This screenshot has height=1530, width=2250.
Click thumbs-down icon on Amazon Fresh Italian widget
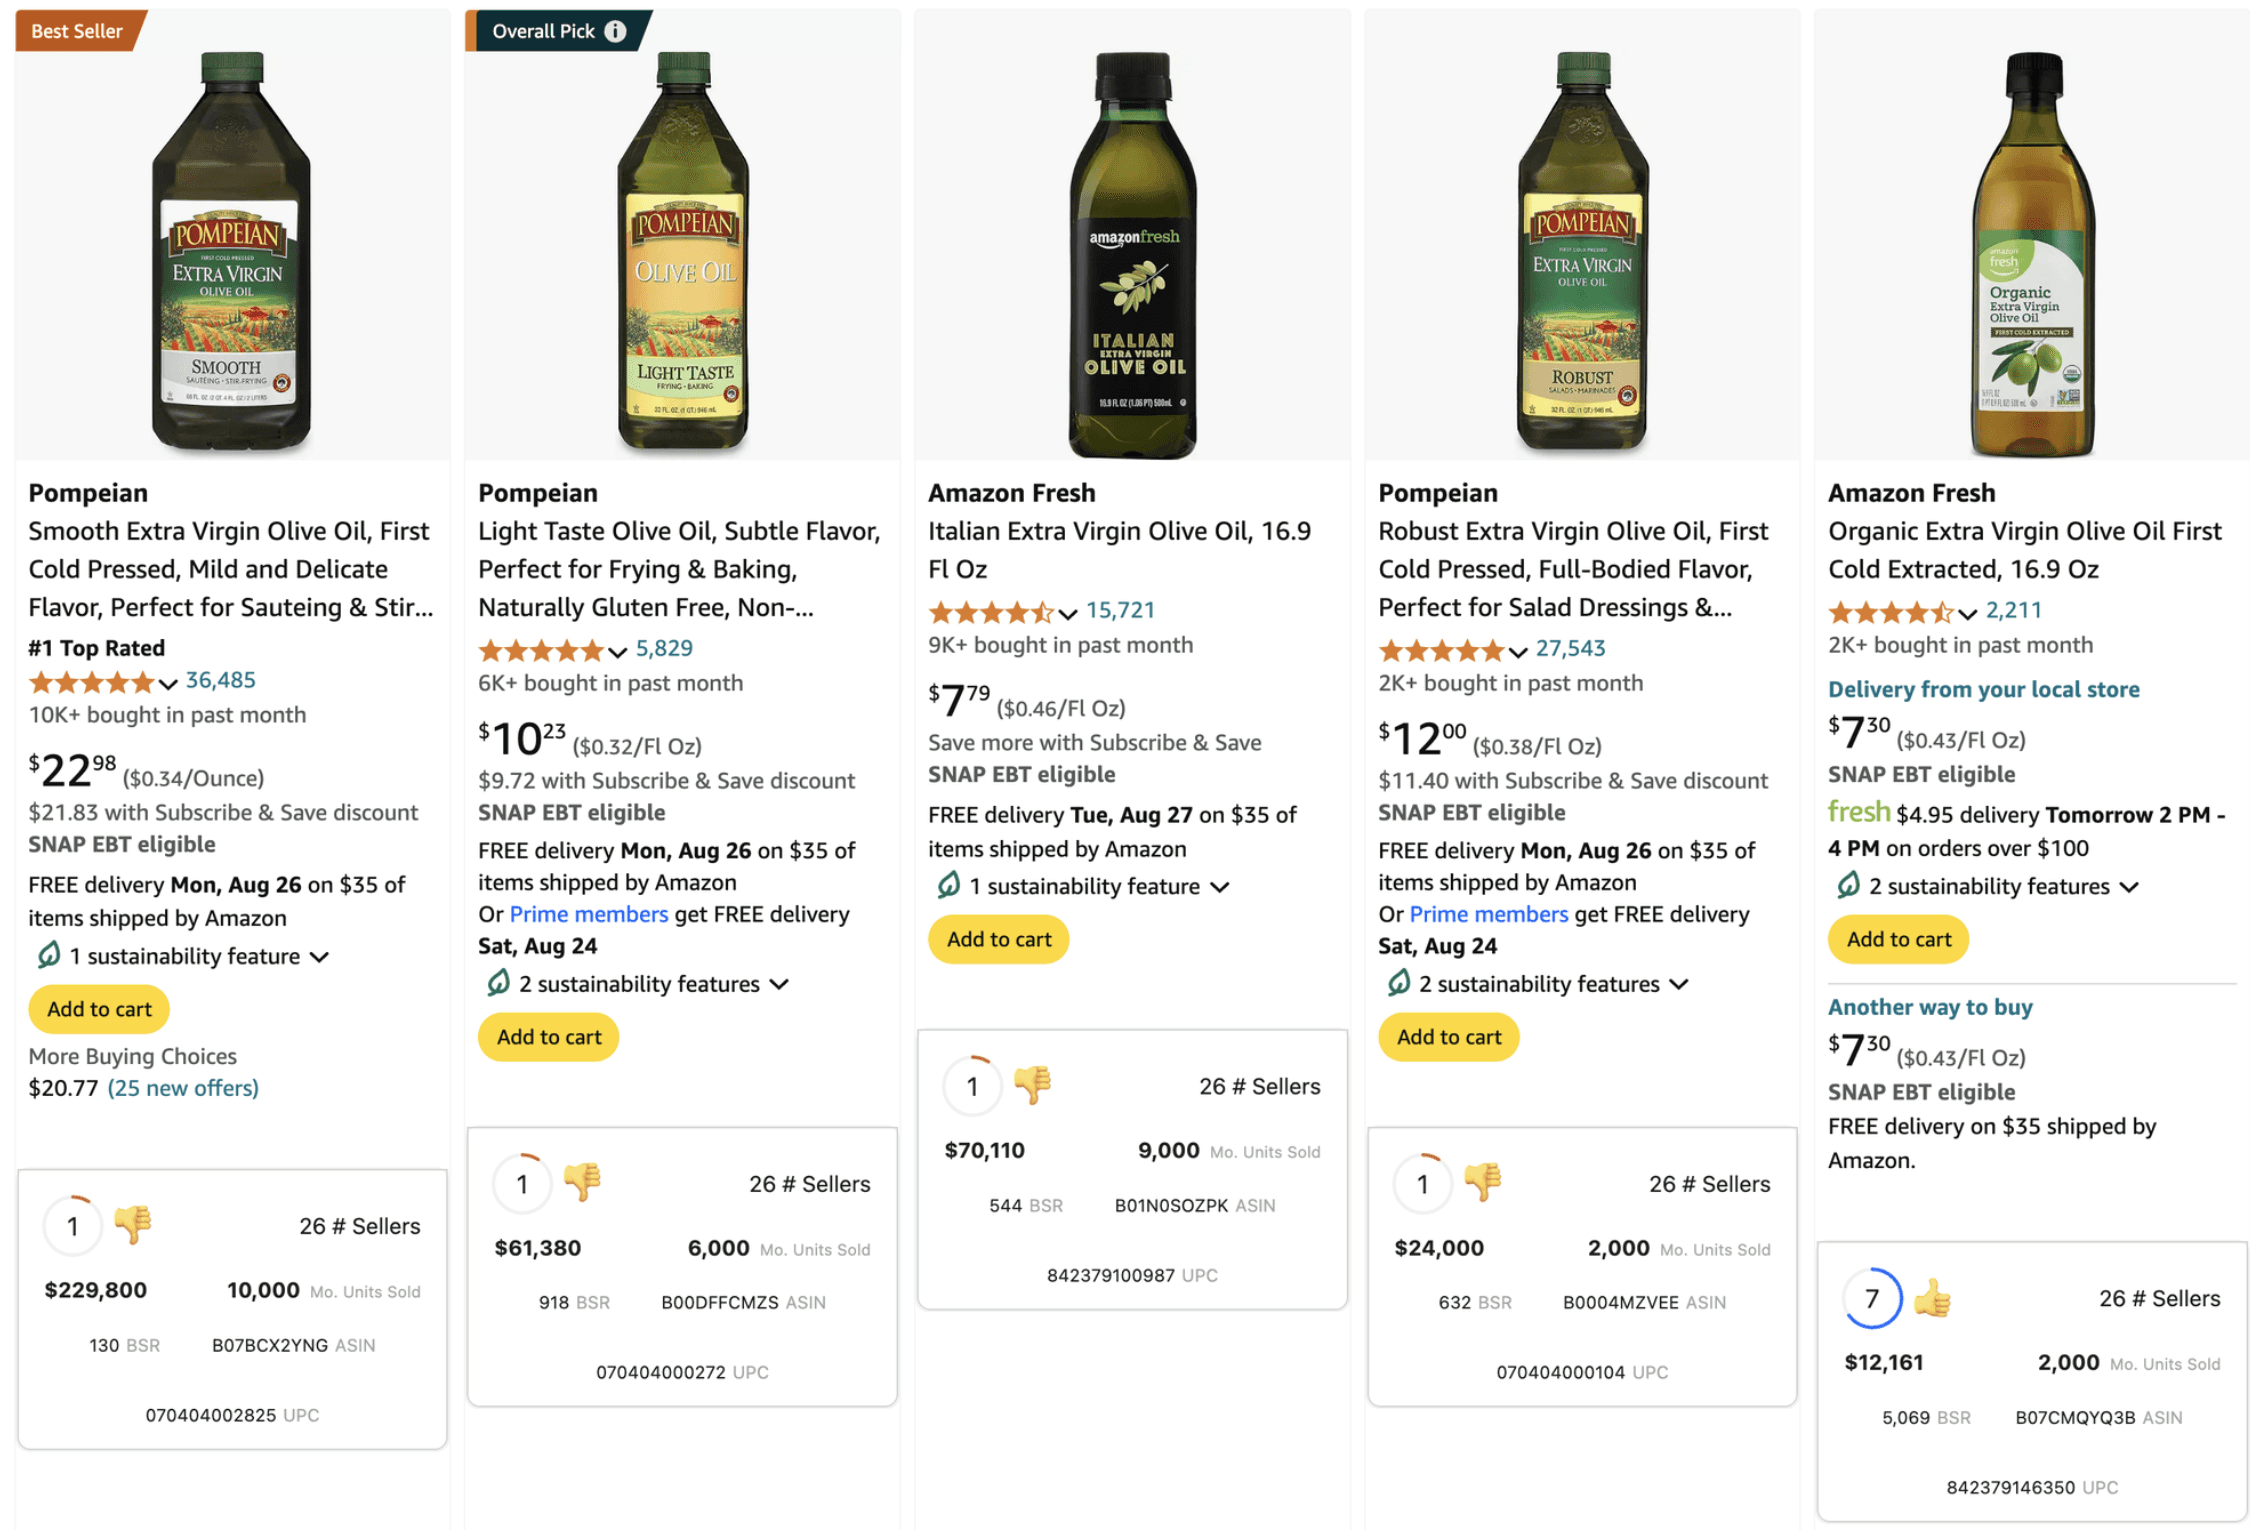[1032, 1084]
